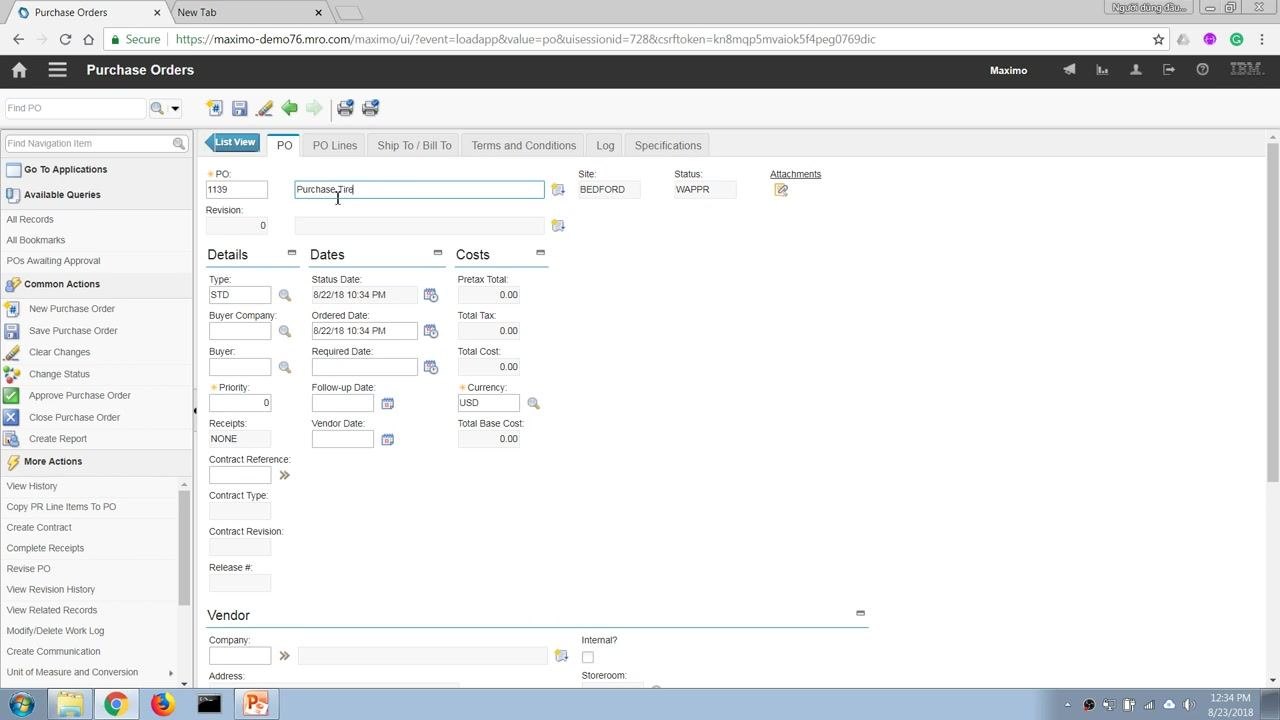Click the Sign Out icon

1168,70
